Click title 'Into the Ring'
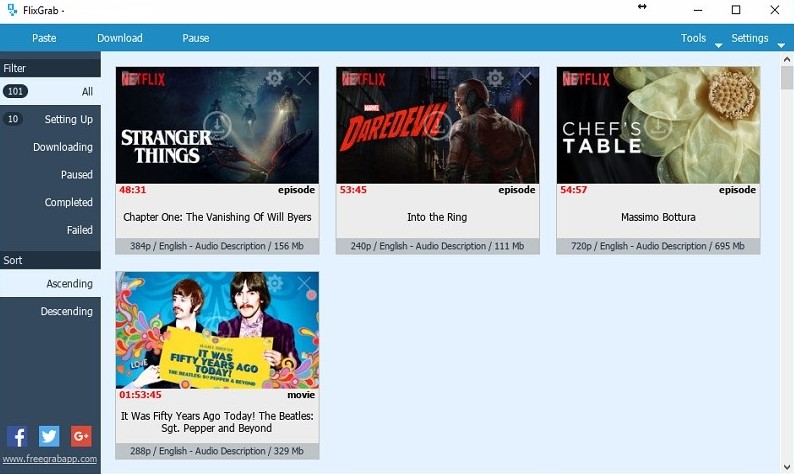 [437, 217]
